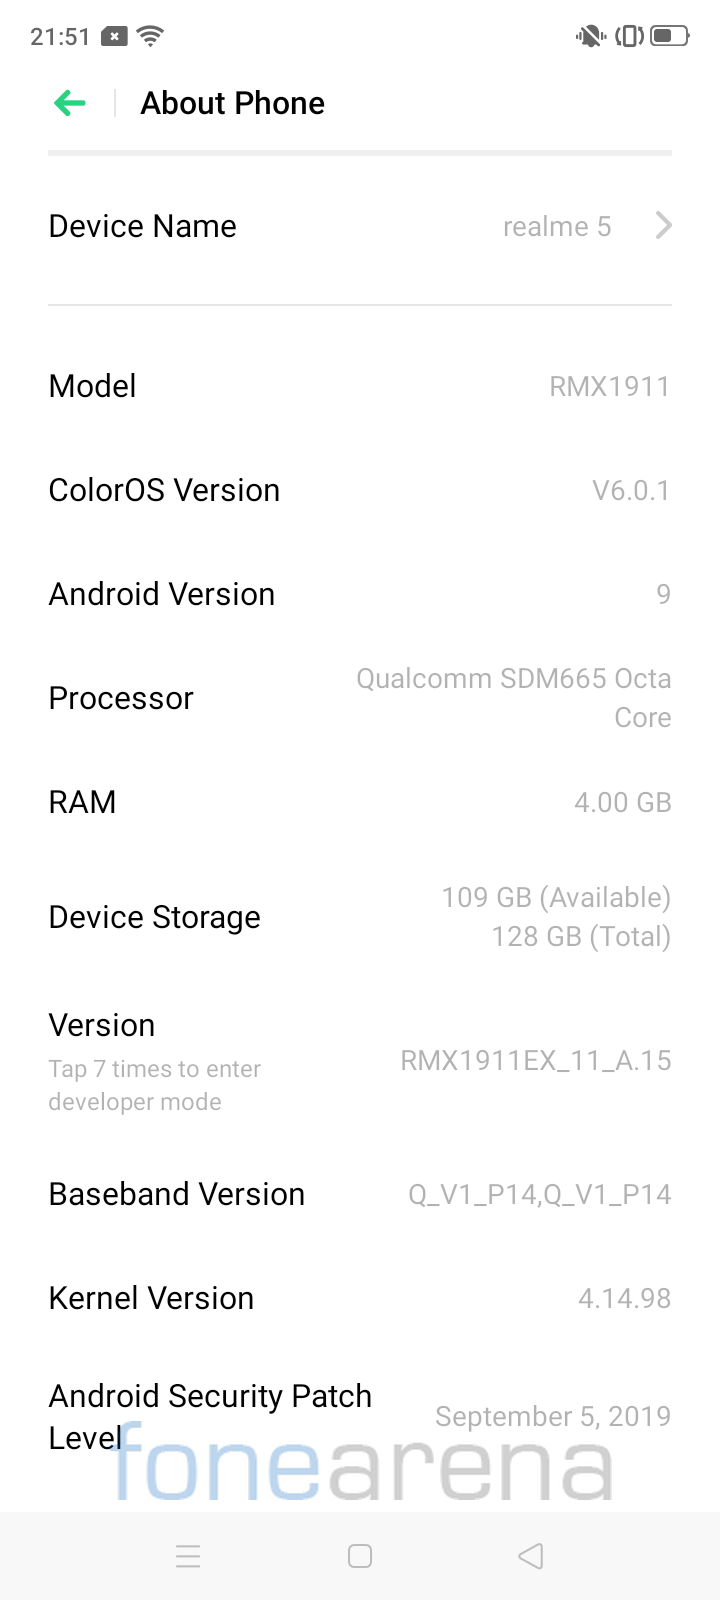Tap the ColorOS Version entry

pyautogui.click(x=360, y=490)
